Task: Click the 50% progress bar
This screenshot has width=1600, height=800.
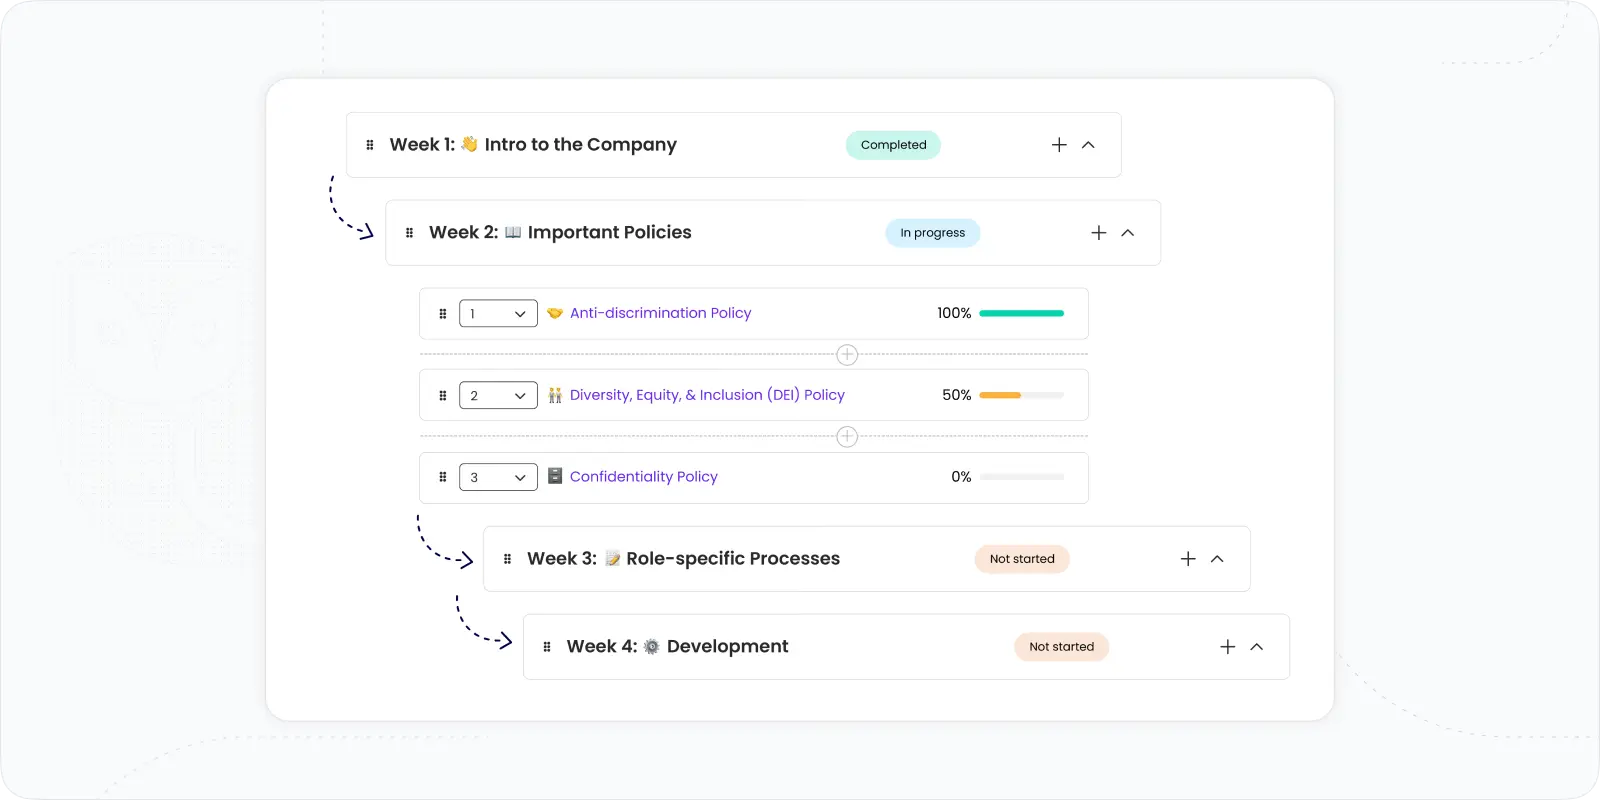Action: click(x=1022, y=395)
